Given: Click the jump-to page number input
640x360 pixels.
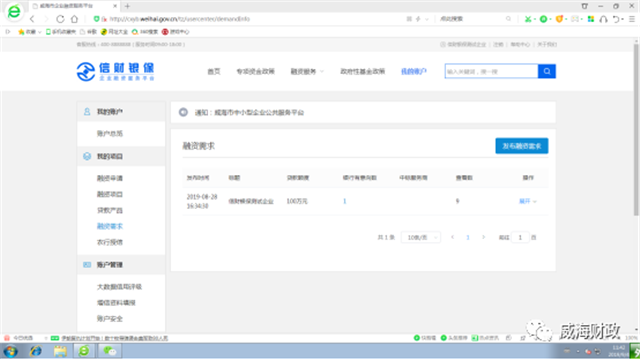Looking at the screenshot, I should pyautogui.click(x=520, y=238).
